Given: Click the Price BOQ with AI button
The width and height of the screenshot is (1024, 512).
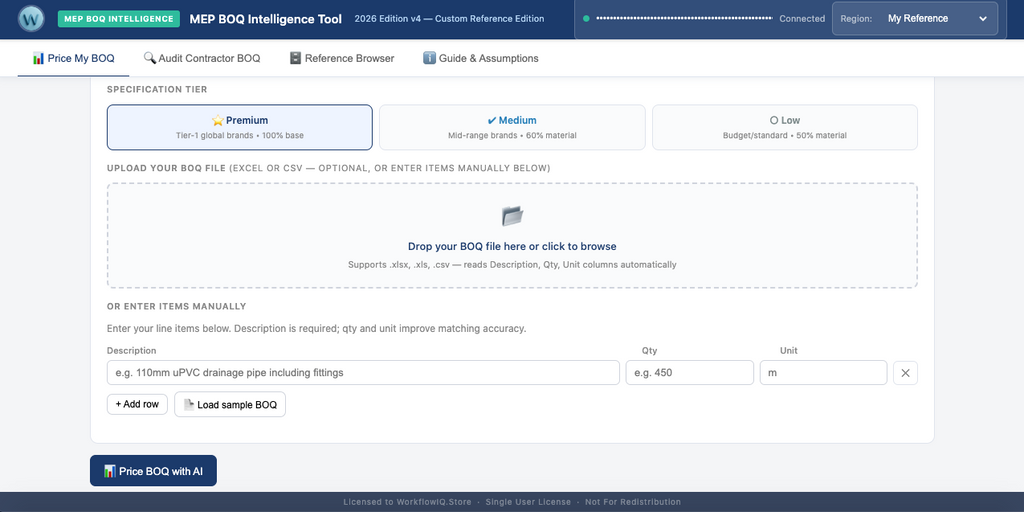Looking at the screenshot, I should point(153,471).
